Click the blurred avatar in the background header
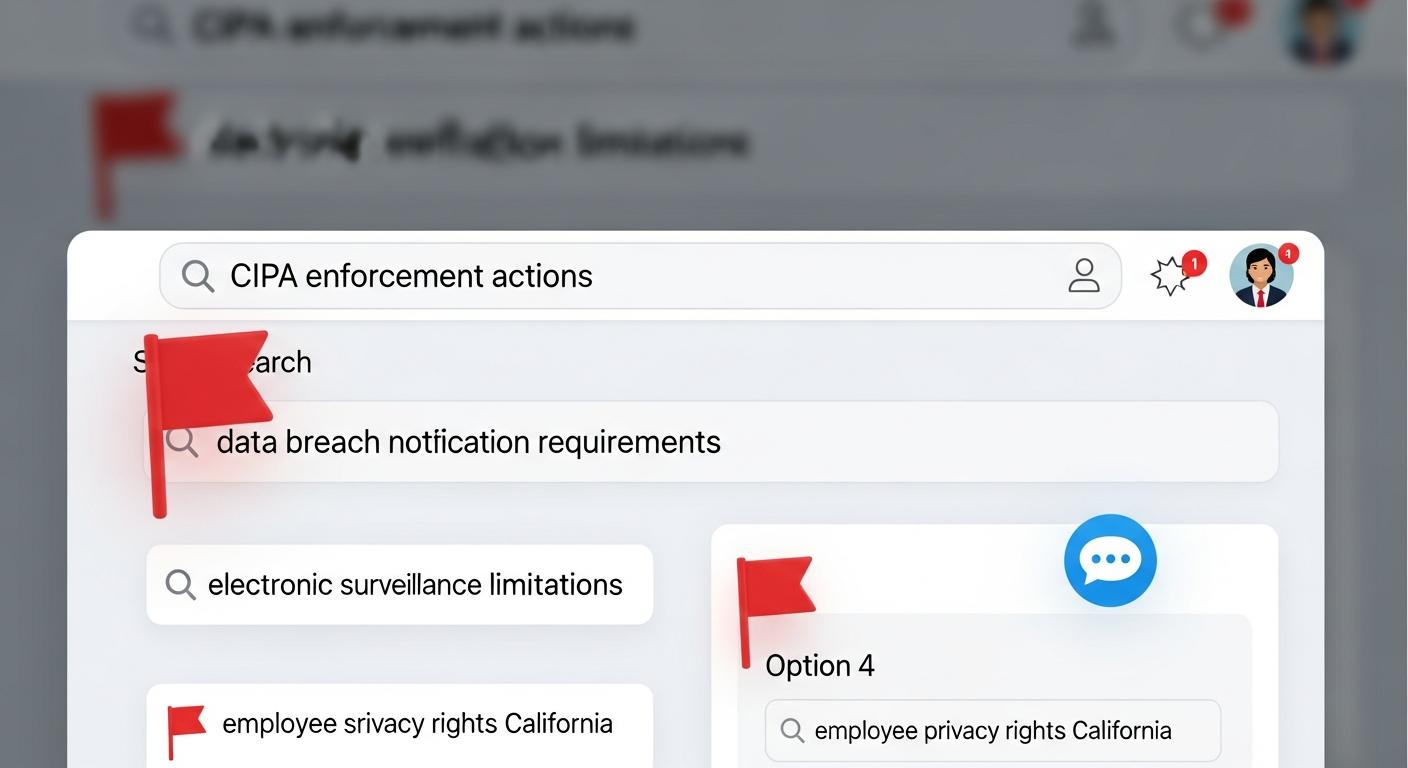Image resolution: width=1408 pixels, height=768 pixels. [1321, 28]
